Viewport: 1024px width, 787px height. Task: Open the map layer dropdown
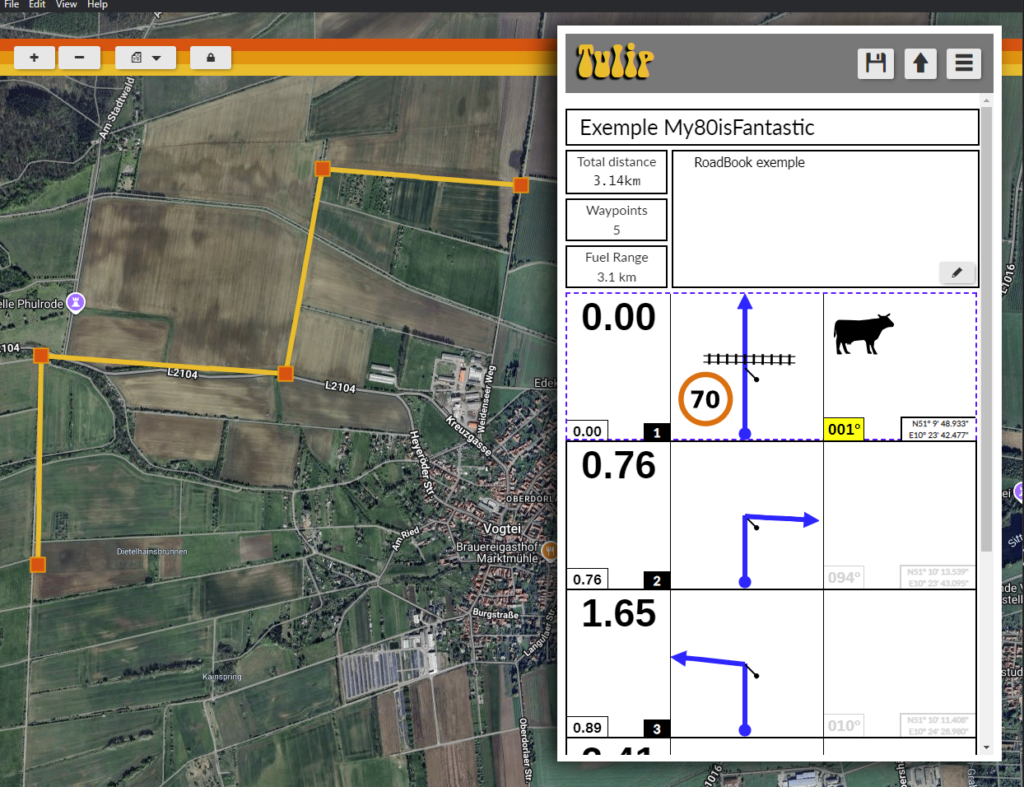146,58
